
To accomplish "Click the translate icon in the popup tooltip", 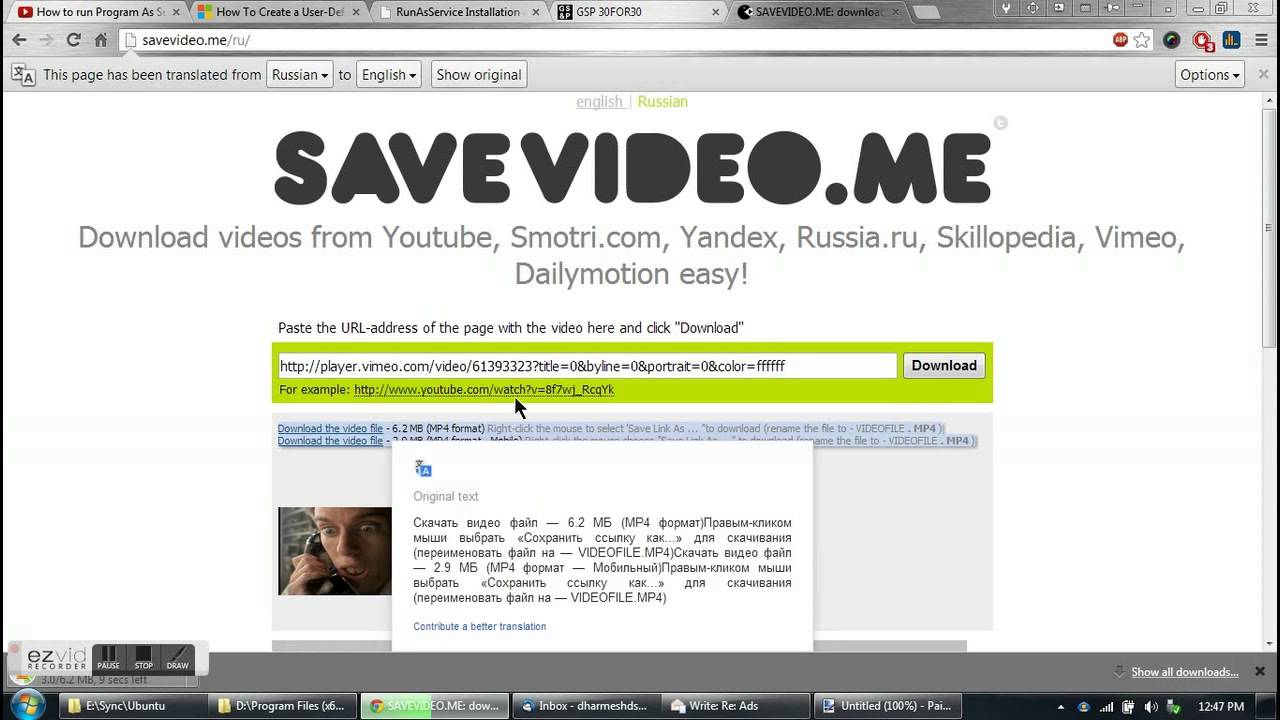I will (x=423, y=469).
